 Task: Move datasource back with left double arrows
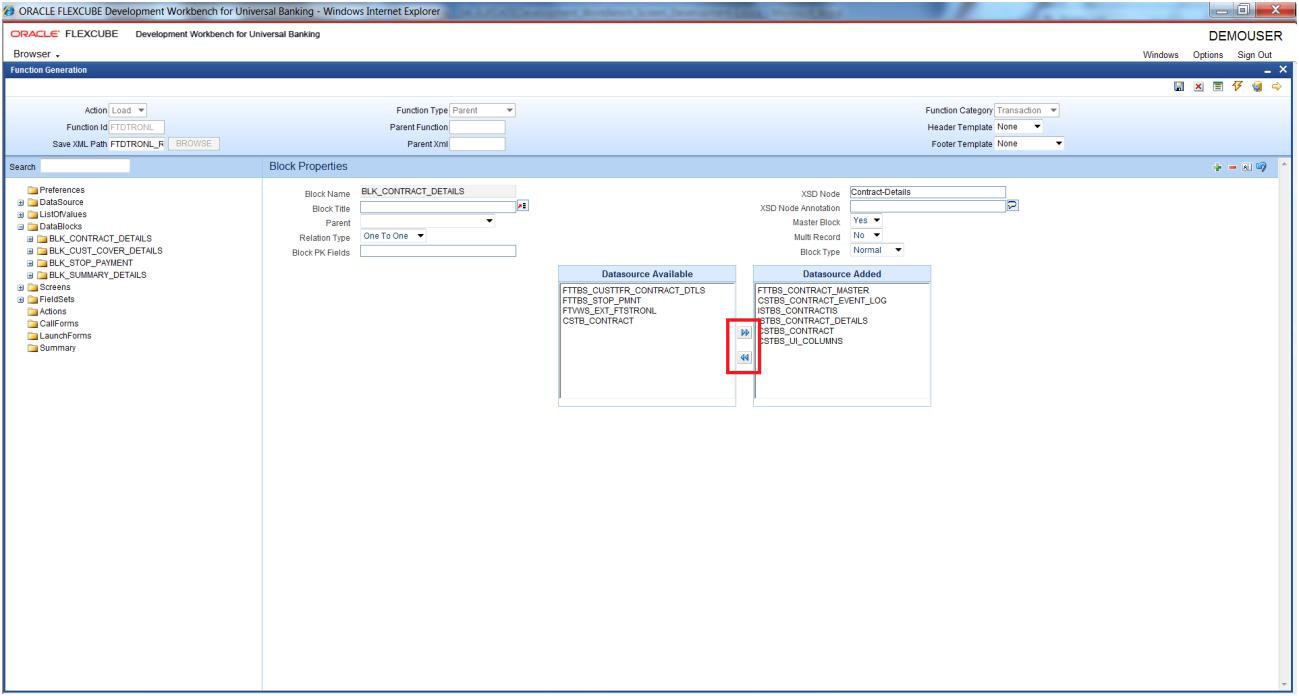pos(744,358)
